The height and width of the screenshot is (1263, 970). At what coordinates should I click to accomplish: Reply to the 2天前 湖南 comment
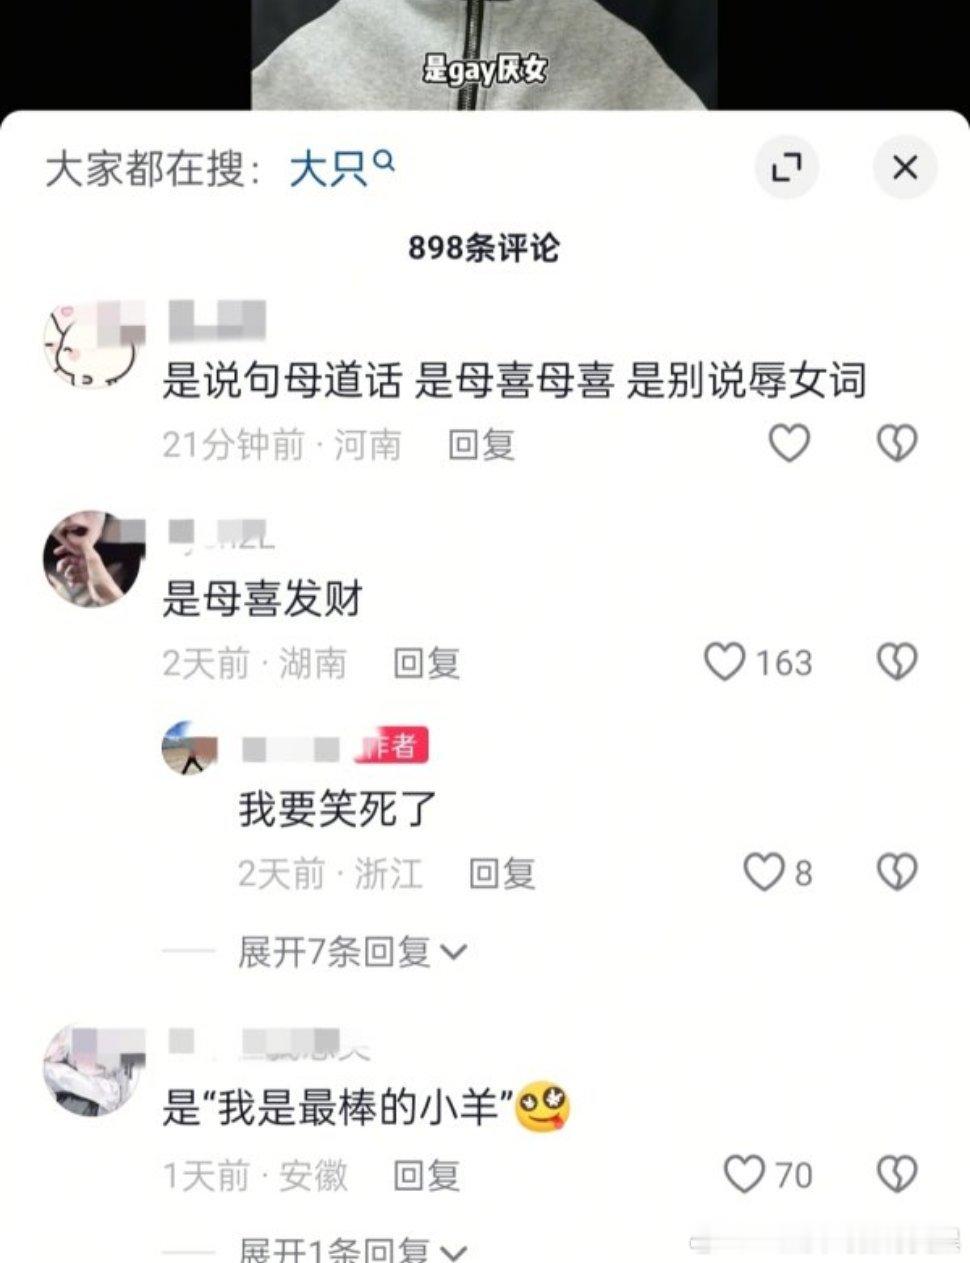pyautogui.click(x=427, y=663)
